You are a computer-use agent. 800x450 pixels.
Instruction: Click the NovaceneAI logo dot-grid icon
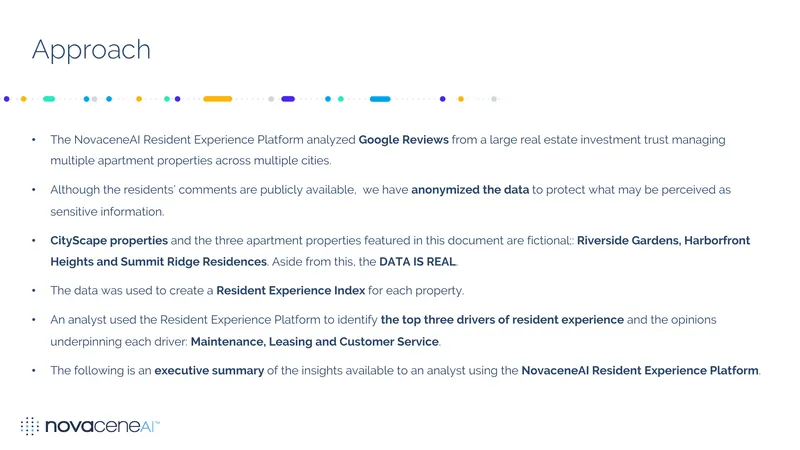tap(30, 426)
